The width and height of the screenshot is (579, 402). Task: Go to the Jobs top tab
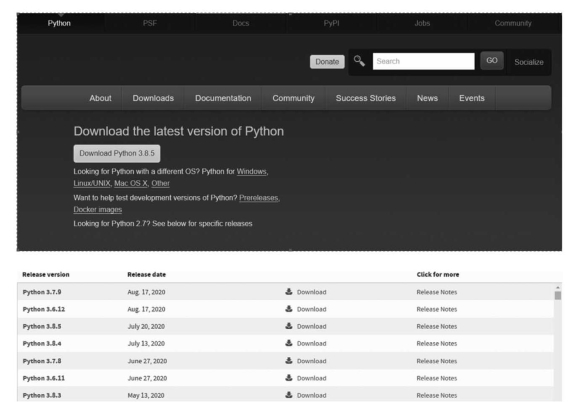click(x=422, y=23)
